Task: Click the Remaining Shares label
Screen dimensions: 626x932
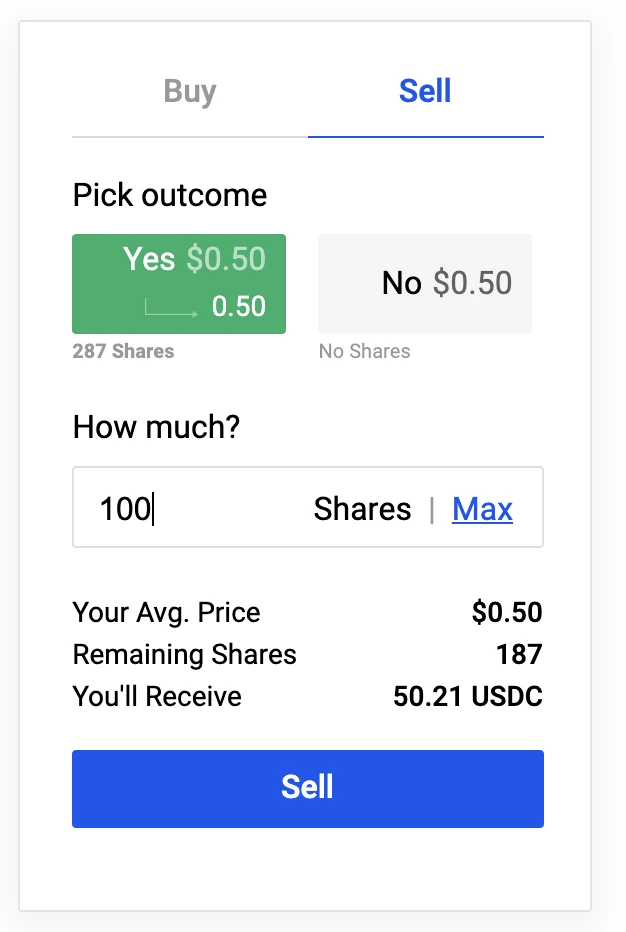Action: [x=184, y=654]
